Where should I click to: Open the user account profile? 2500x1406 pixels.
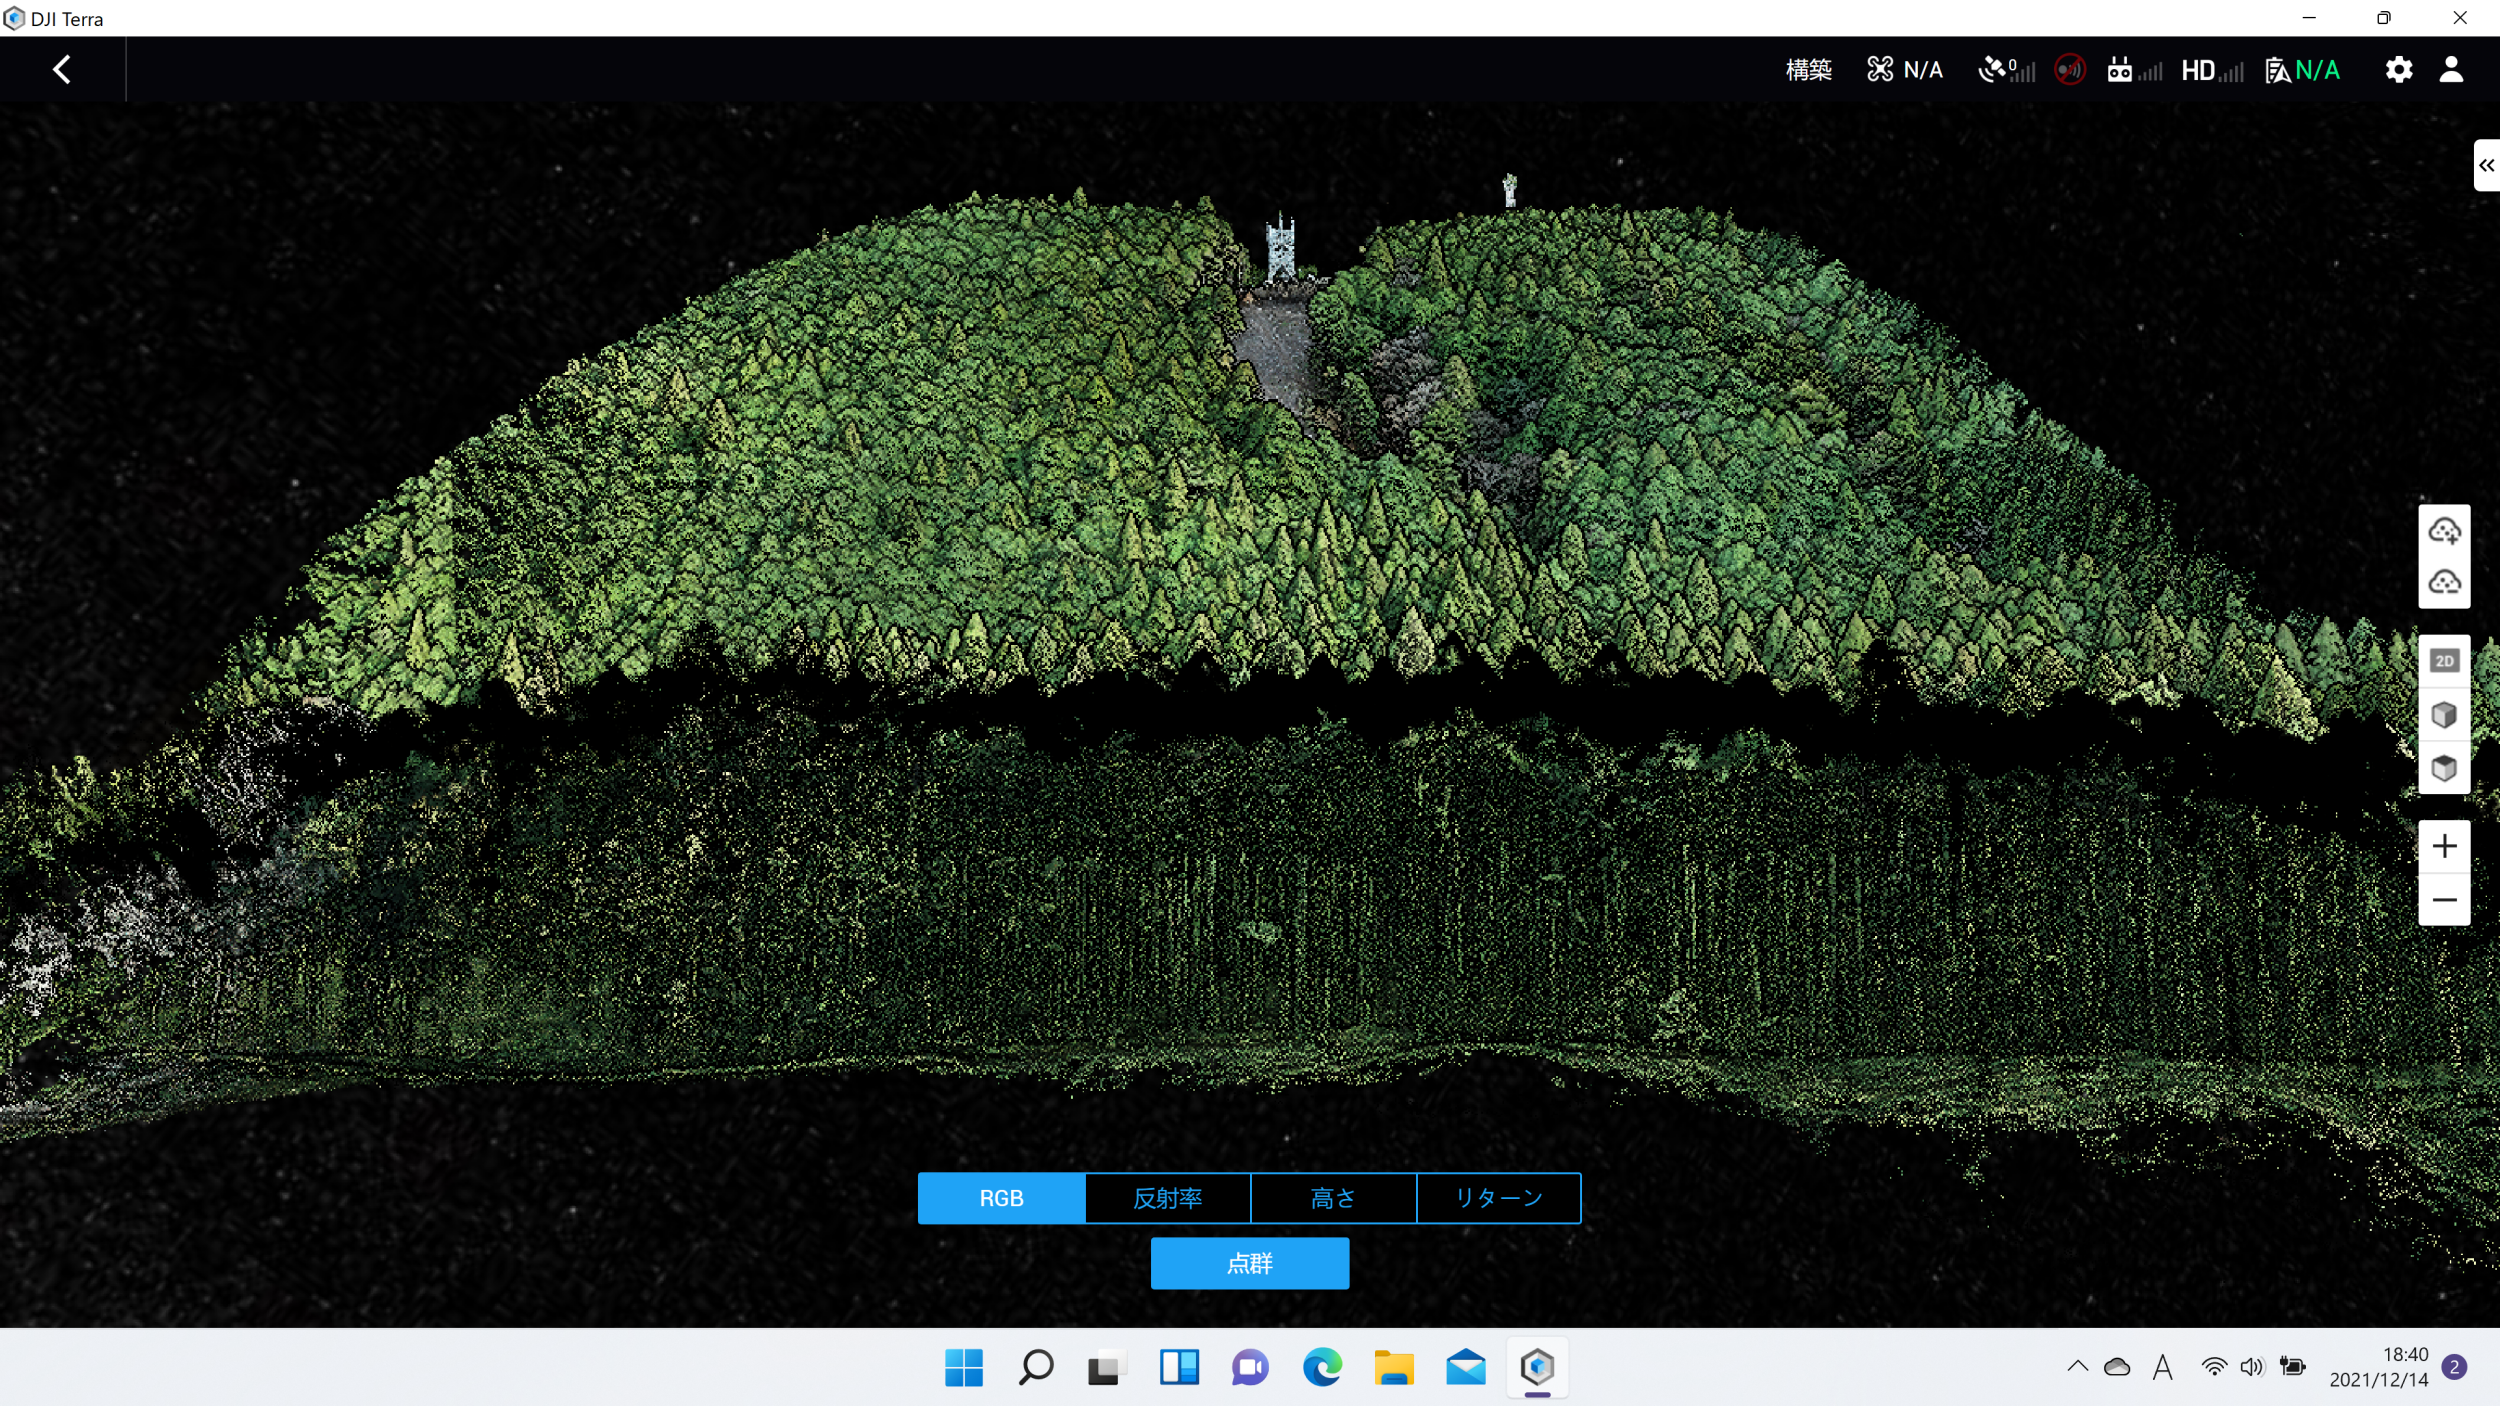coord(2451,69)
